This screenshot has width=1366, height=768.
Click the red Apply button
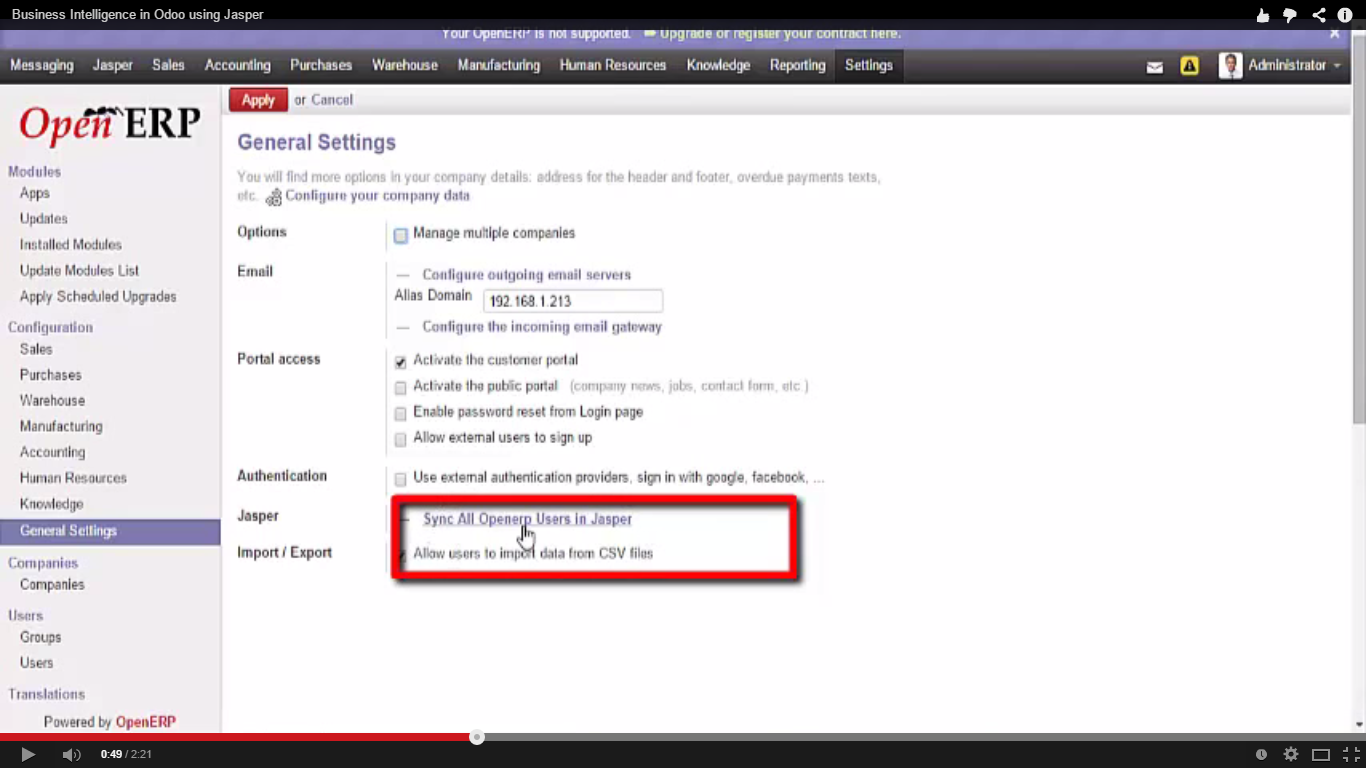258,100
